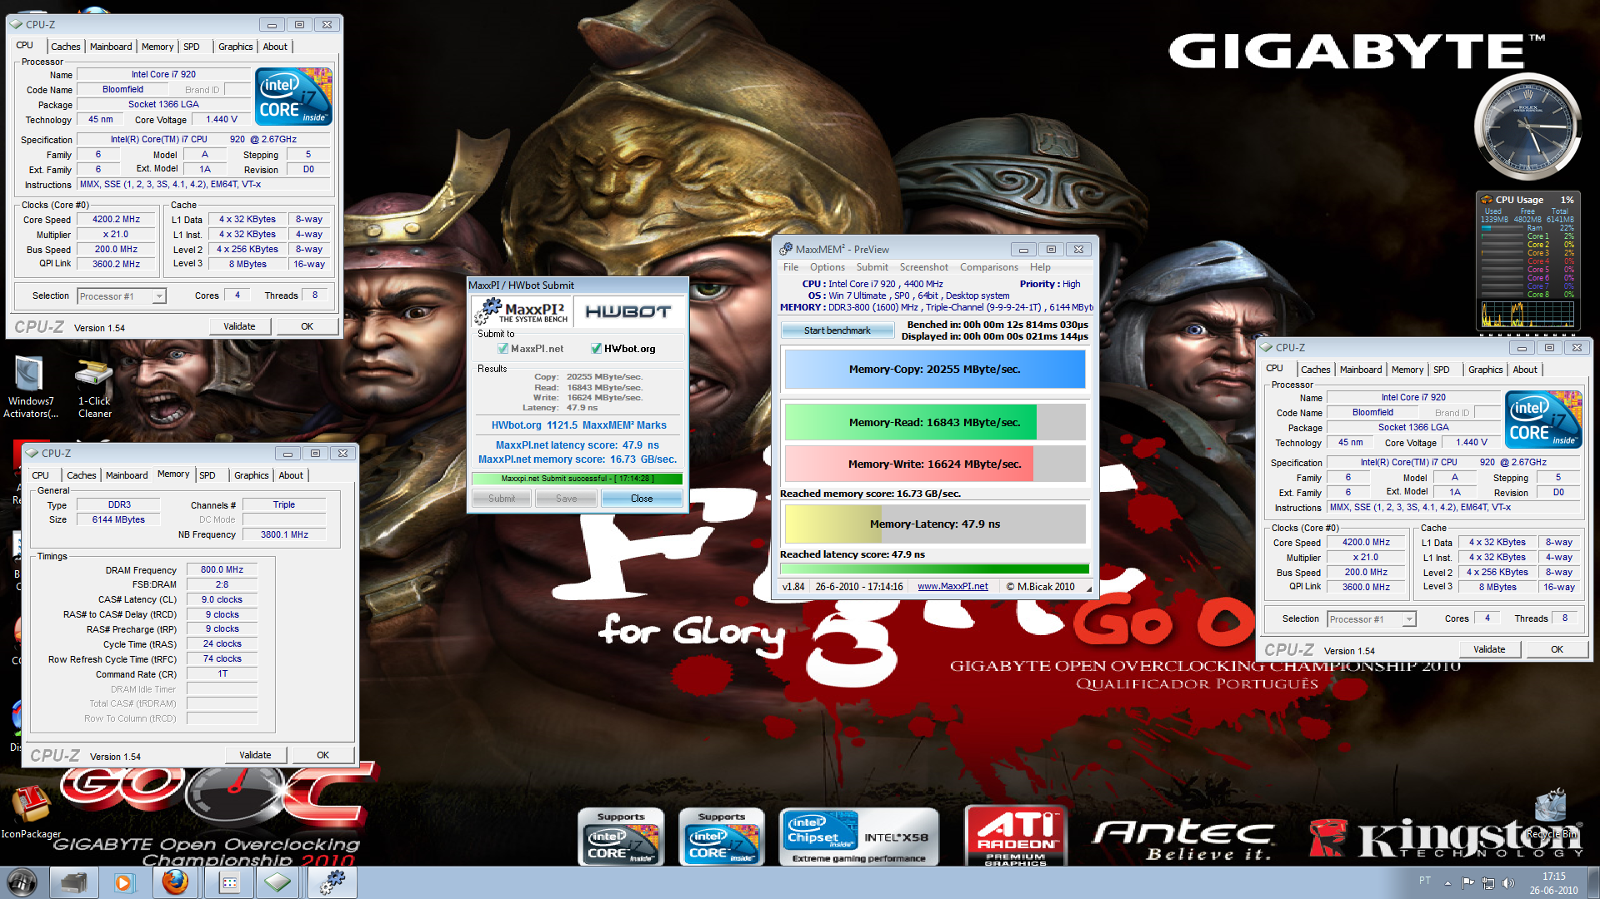Click the analog clock desktop gadget
The width and height of the screenshot is (1600, 899).
click(1527, 126)
